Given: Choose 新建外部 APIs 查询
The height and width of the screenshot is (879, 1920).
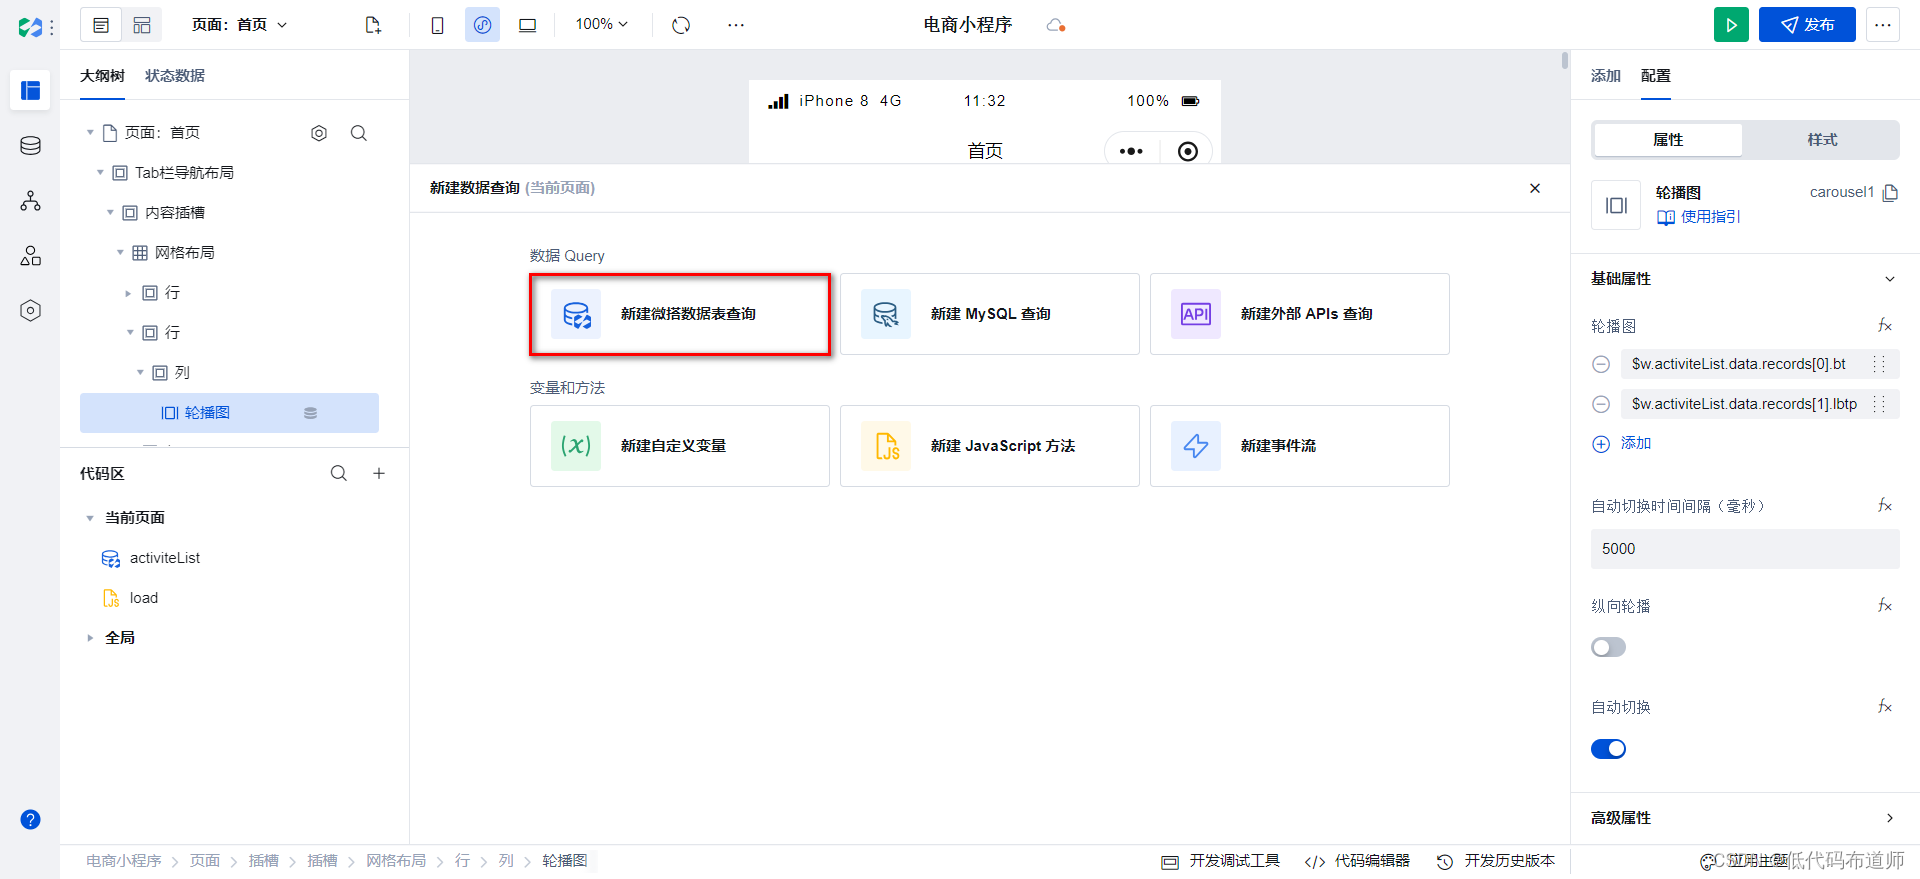Looking at the screenshot, I should 1300,314.
